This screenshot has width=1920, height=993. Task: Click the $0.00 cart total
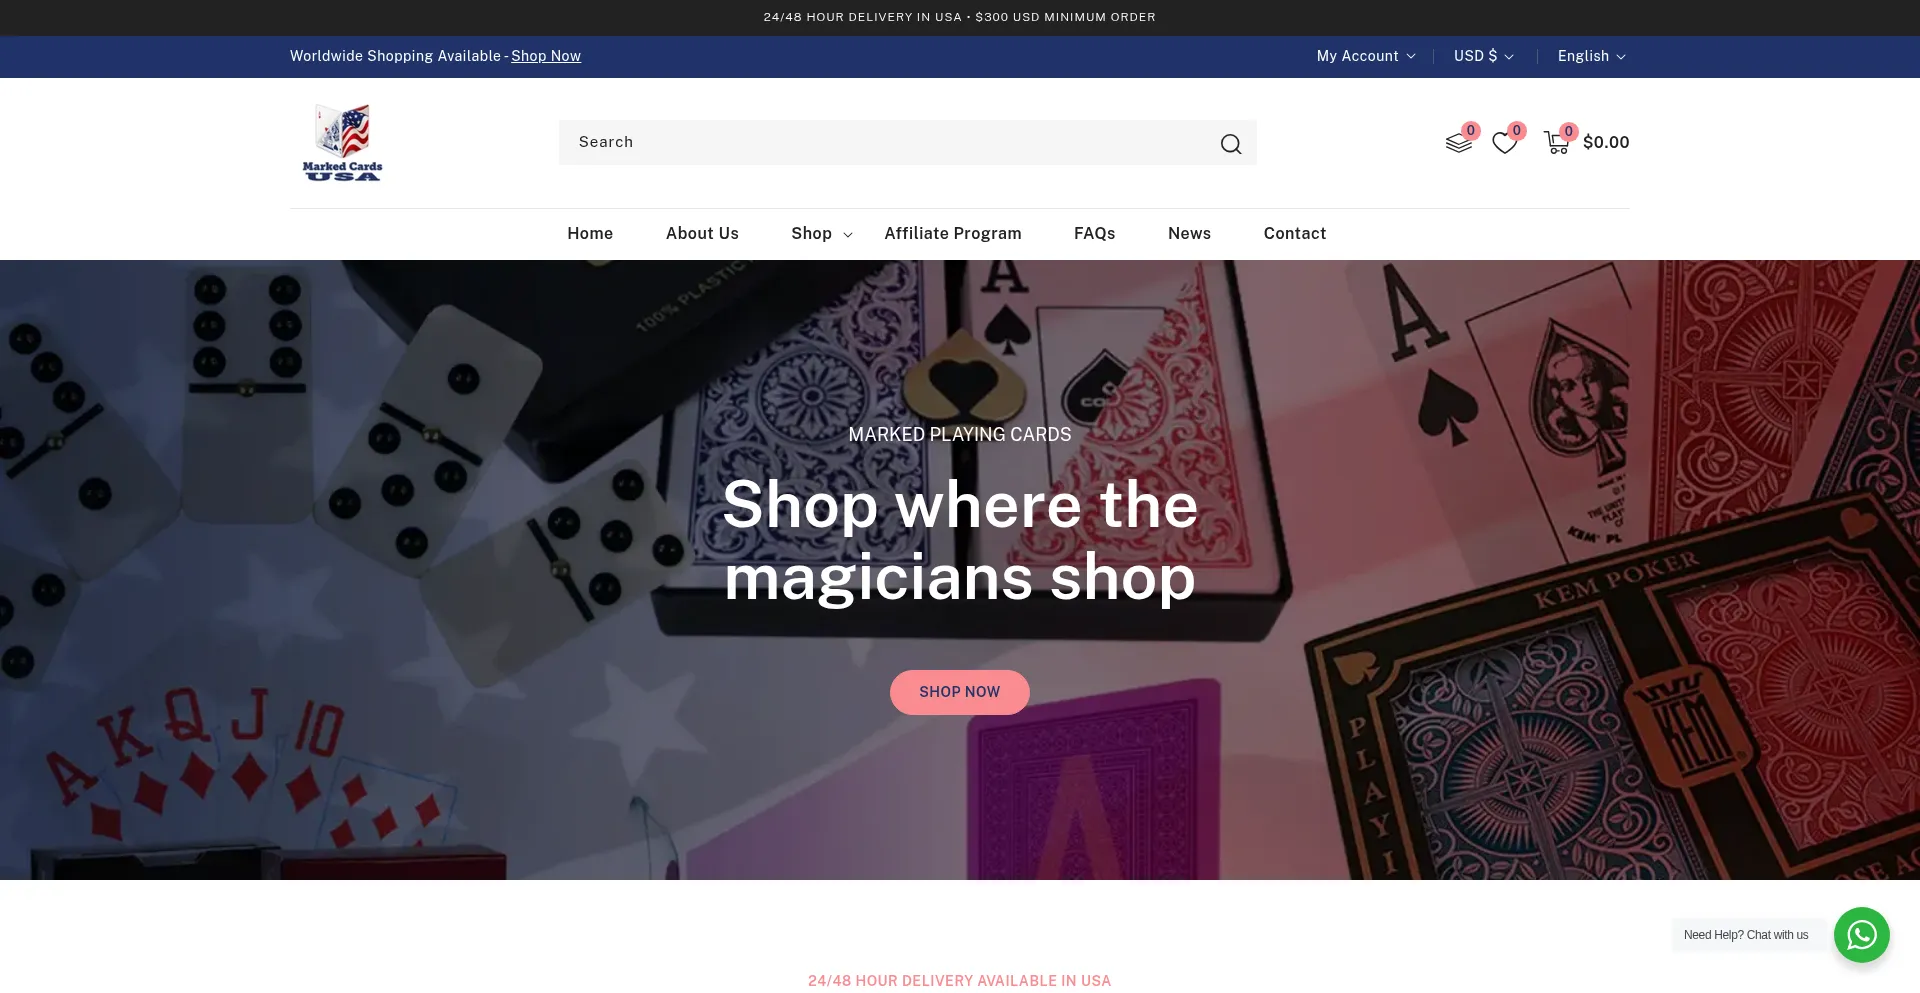pos(1606,142)
